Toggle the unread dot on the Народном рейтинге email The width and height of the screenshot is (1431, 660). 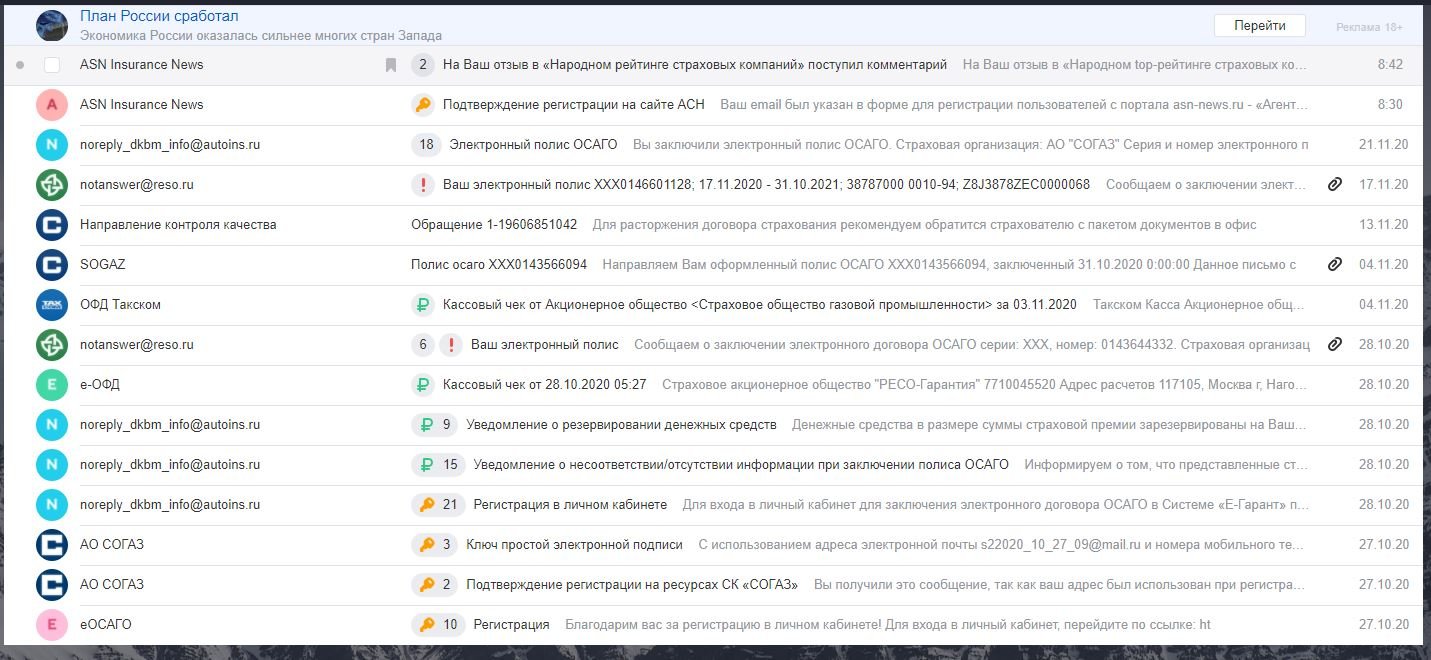(x=20, y=65)
